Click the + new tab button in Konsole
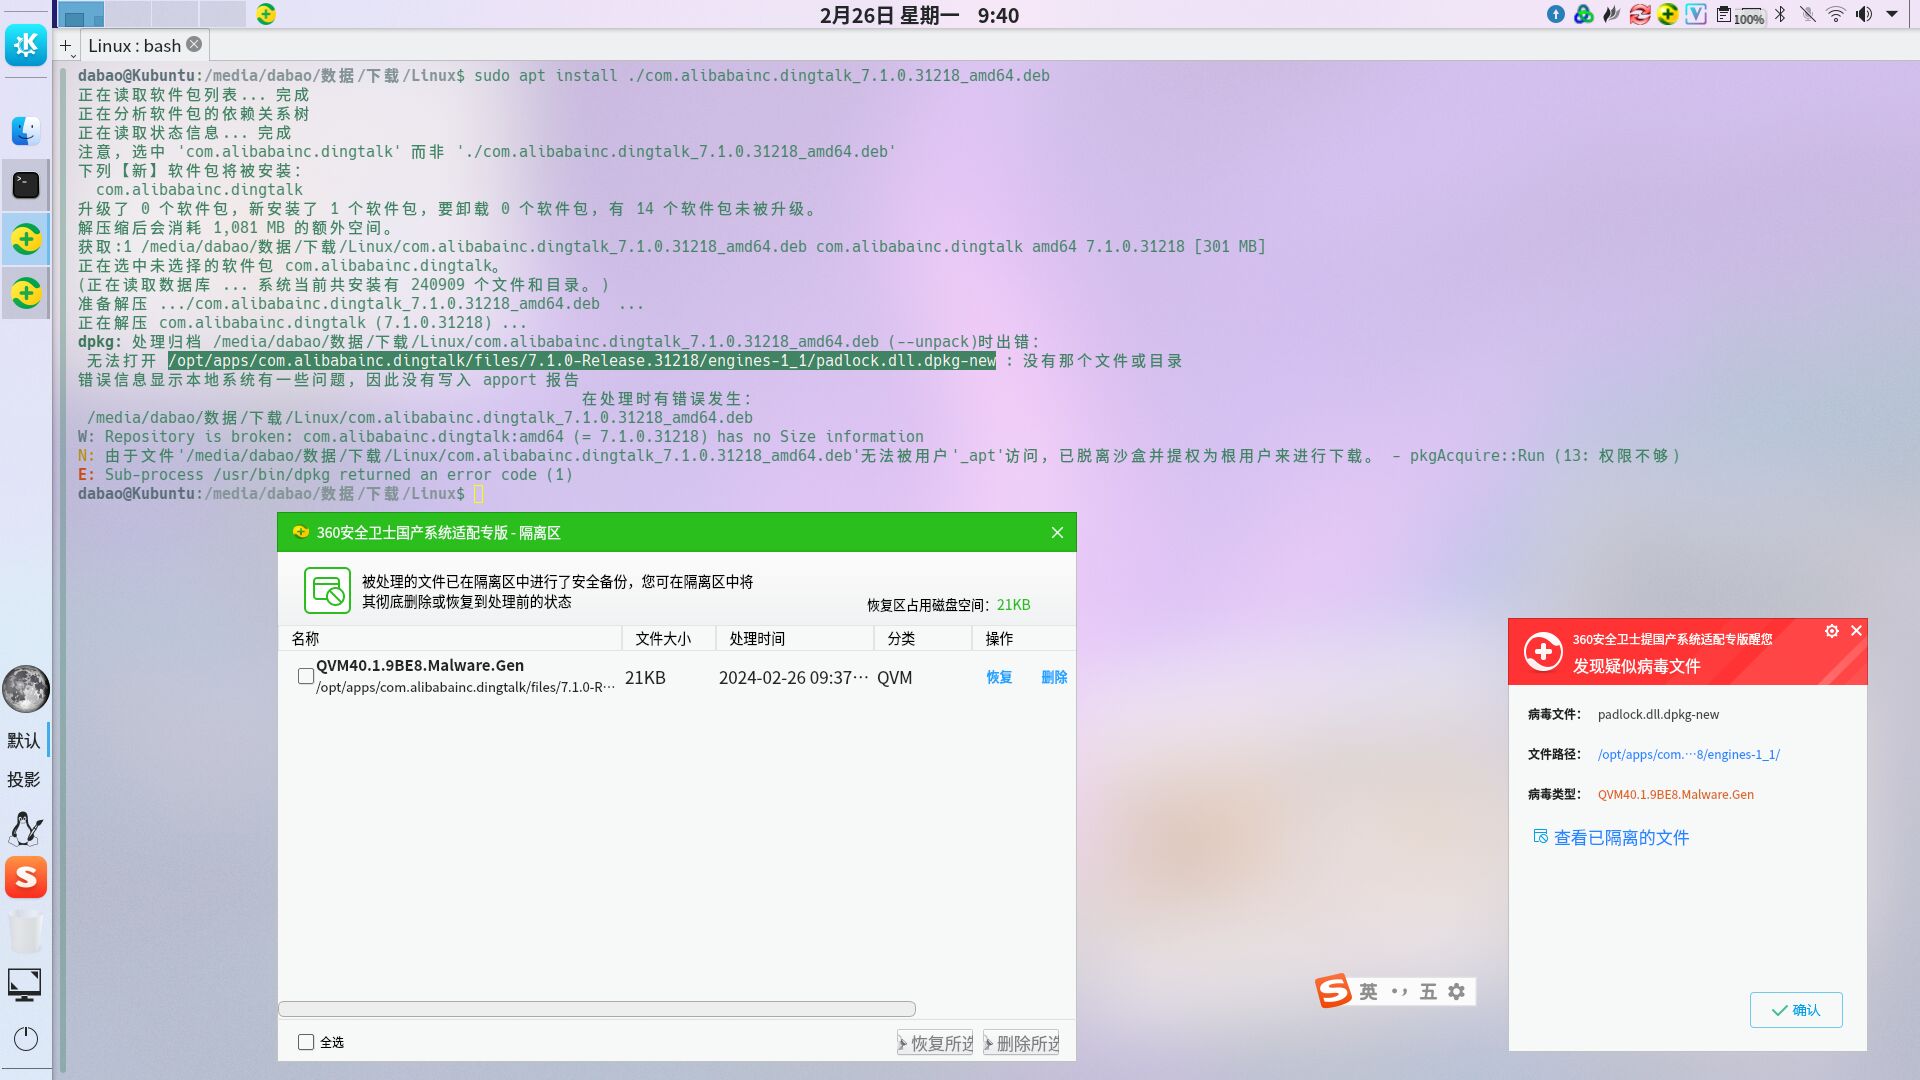The height and width of the screenshot is (1080, 1920). point(65,45)
